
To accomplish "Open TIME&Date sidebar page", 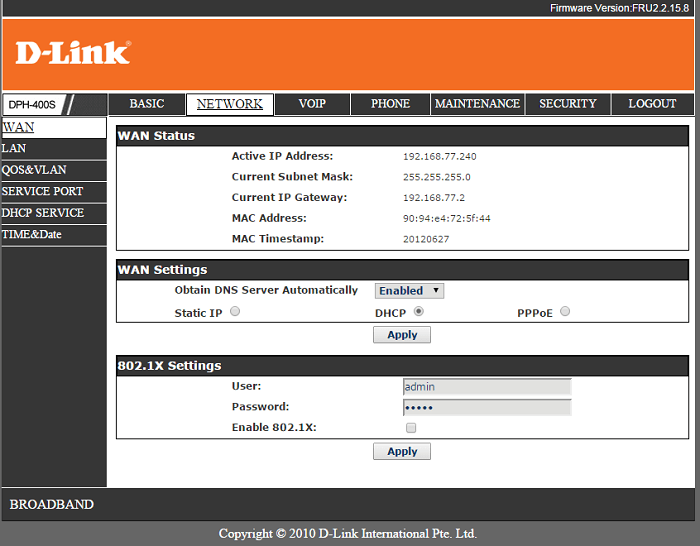I will click(54, 234).
